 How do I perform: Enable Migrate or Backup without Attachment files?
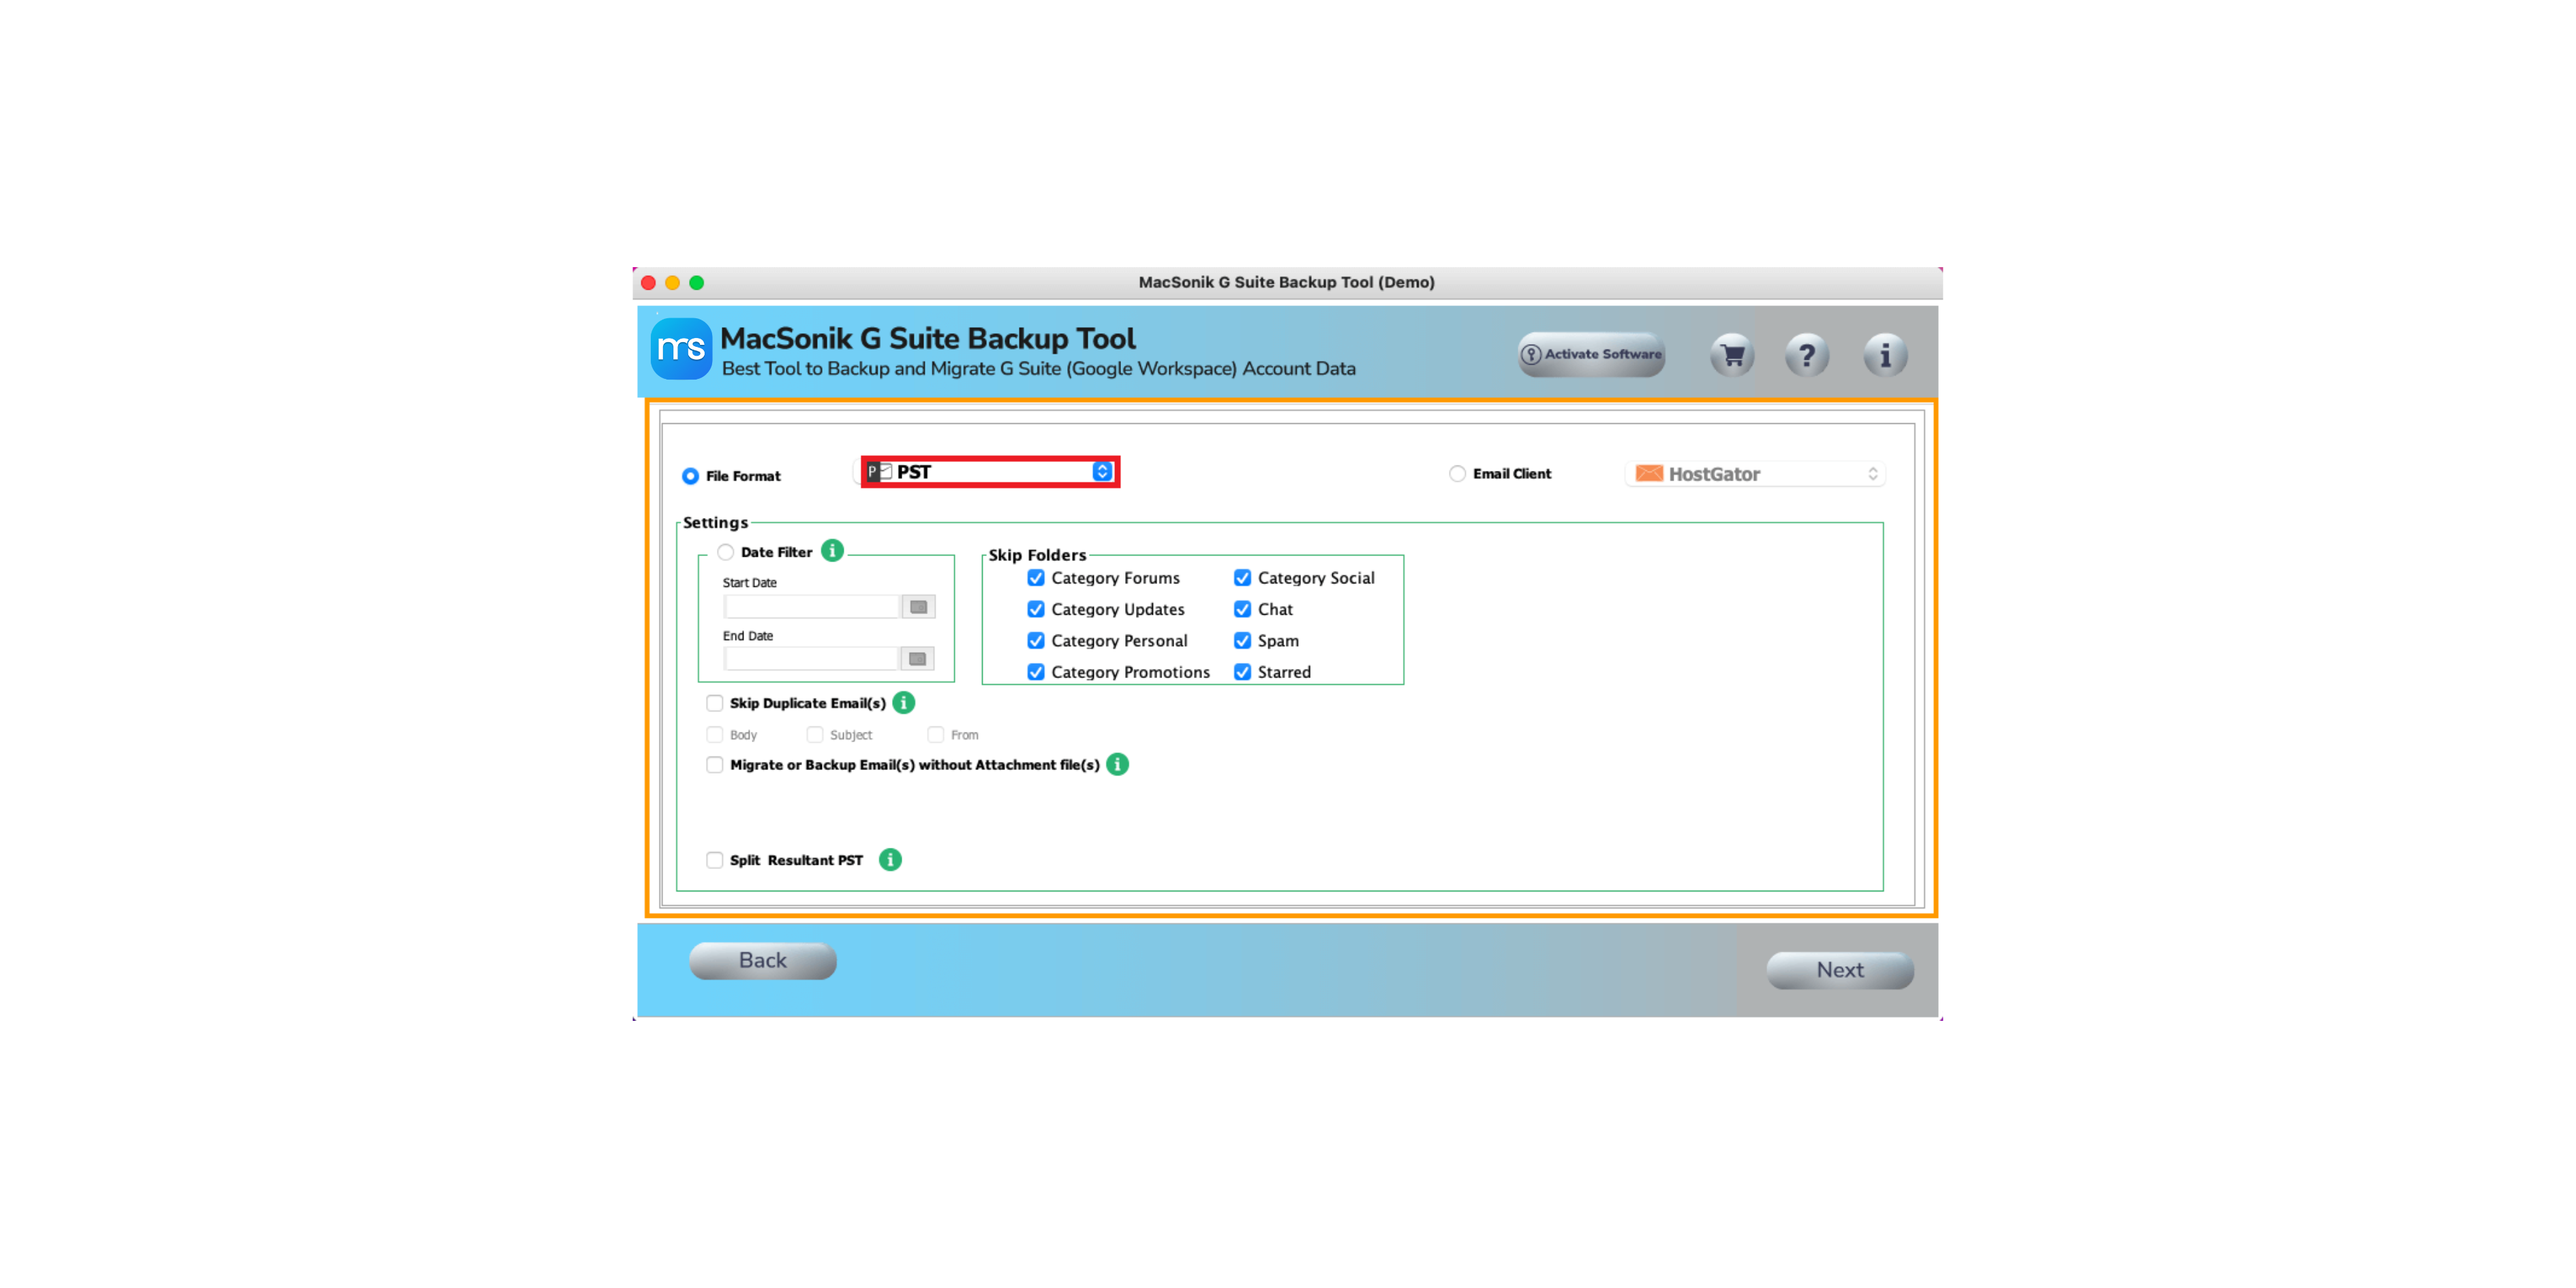tap(714, 765)
